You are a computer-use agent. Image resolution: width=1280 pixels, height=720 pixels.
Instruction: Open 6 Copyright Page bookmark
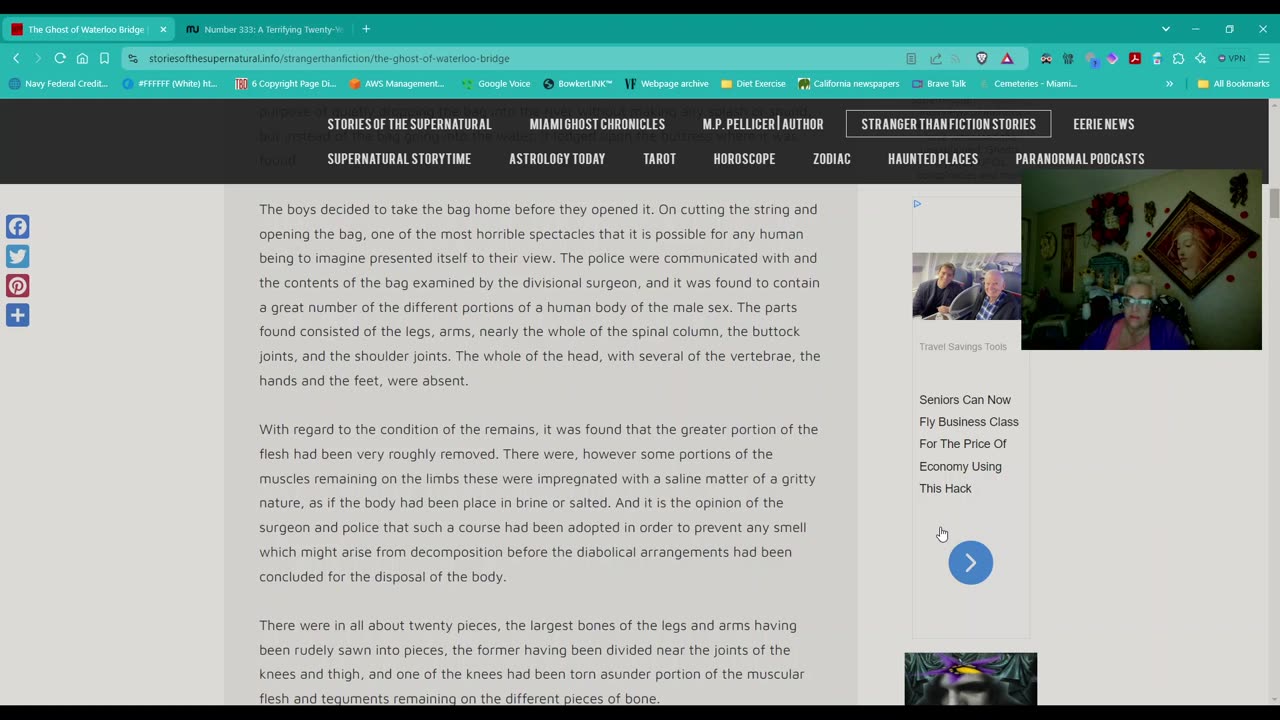coord(285,84)
